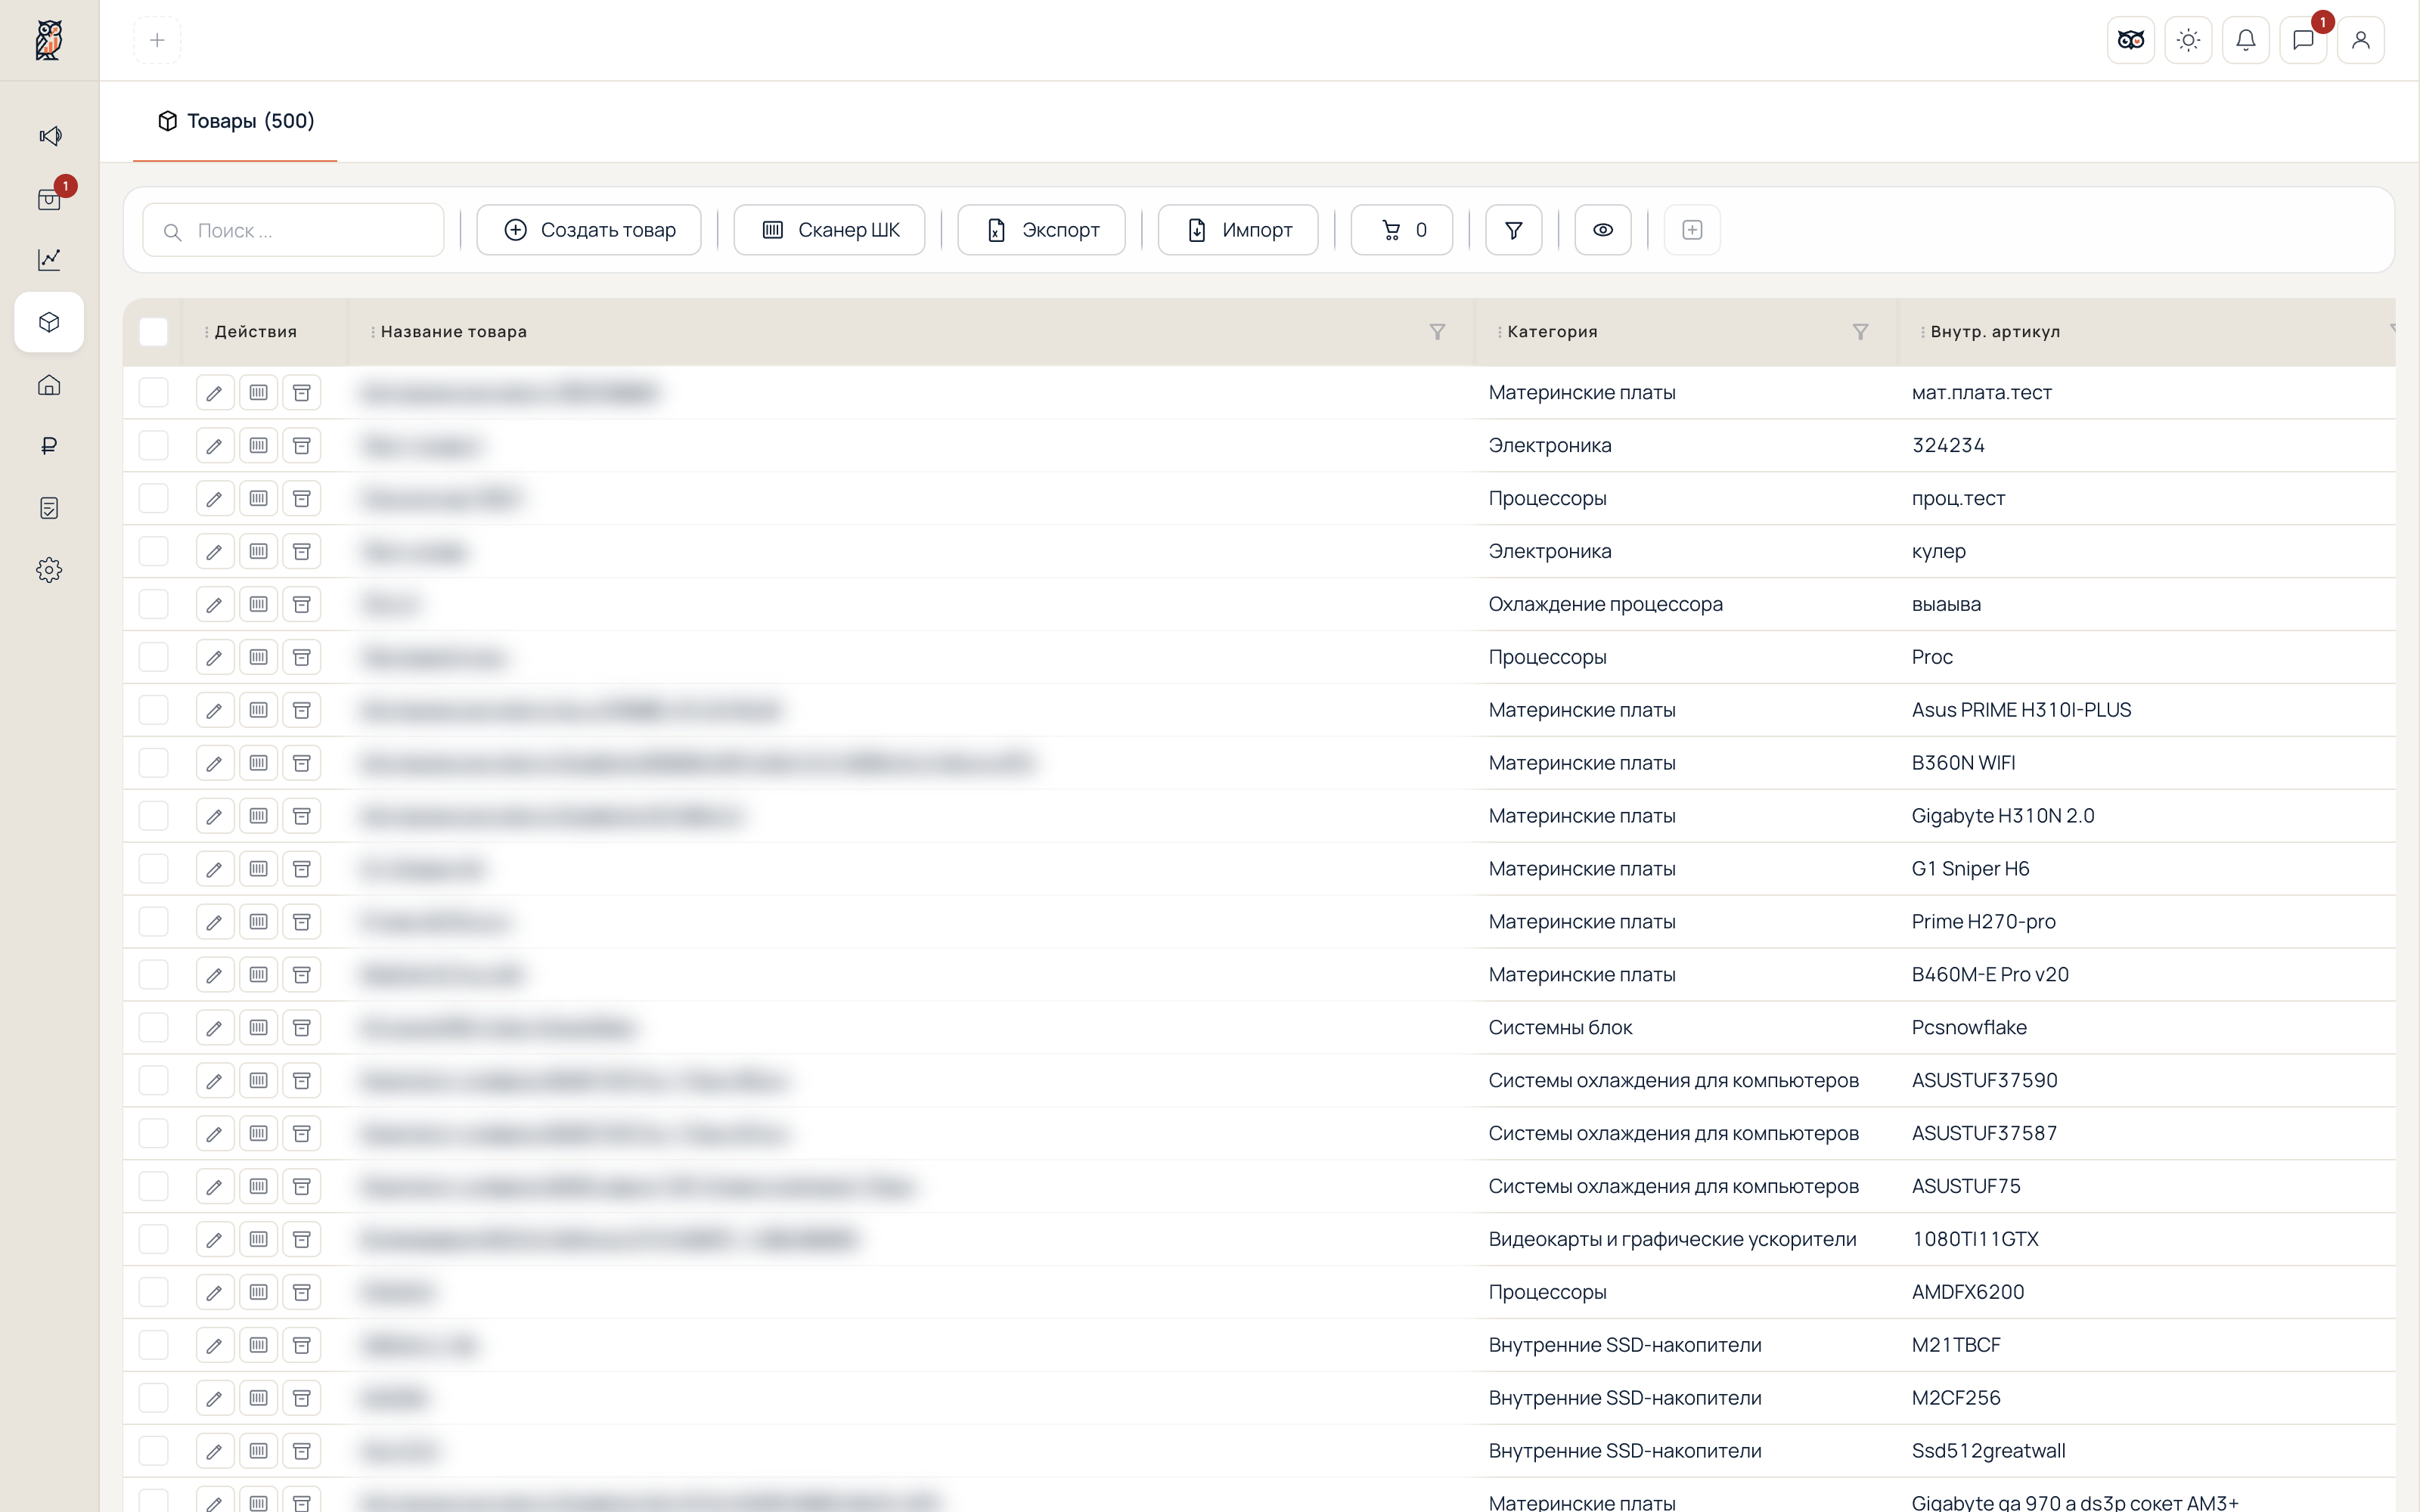Select all rows with the header checkbox
The width and height of the screenshot is (2420, 1512).
153,332
